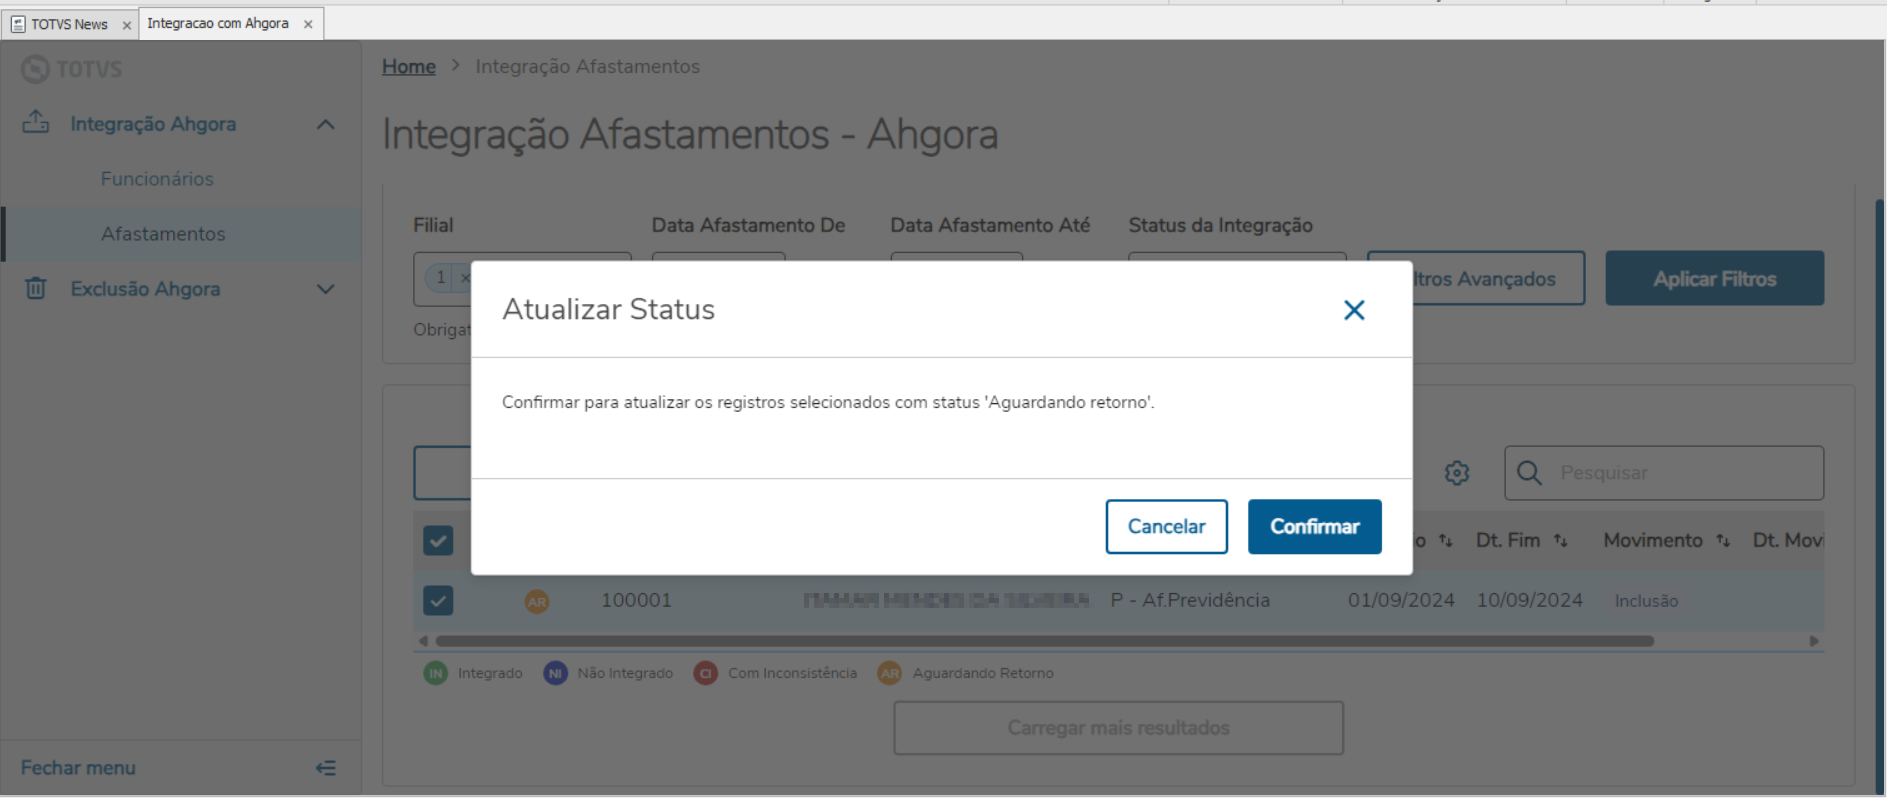Image resolution: width=1887 pixels, height=798 pixels.
Task: Click the Filial field chip 1
Action: (441, 277)
